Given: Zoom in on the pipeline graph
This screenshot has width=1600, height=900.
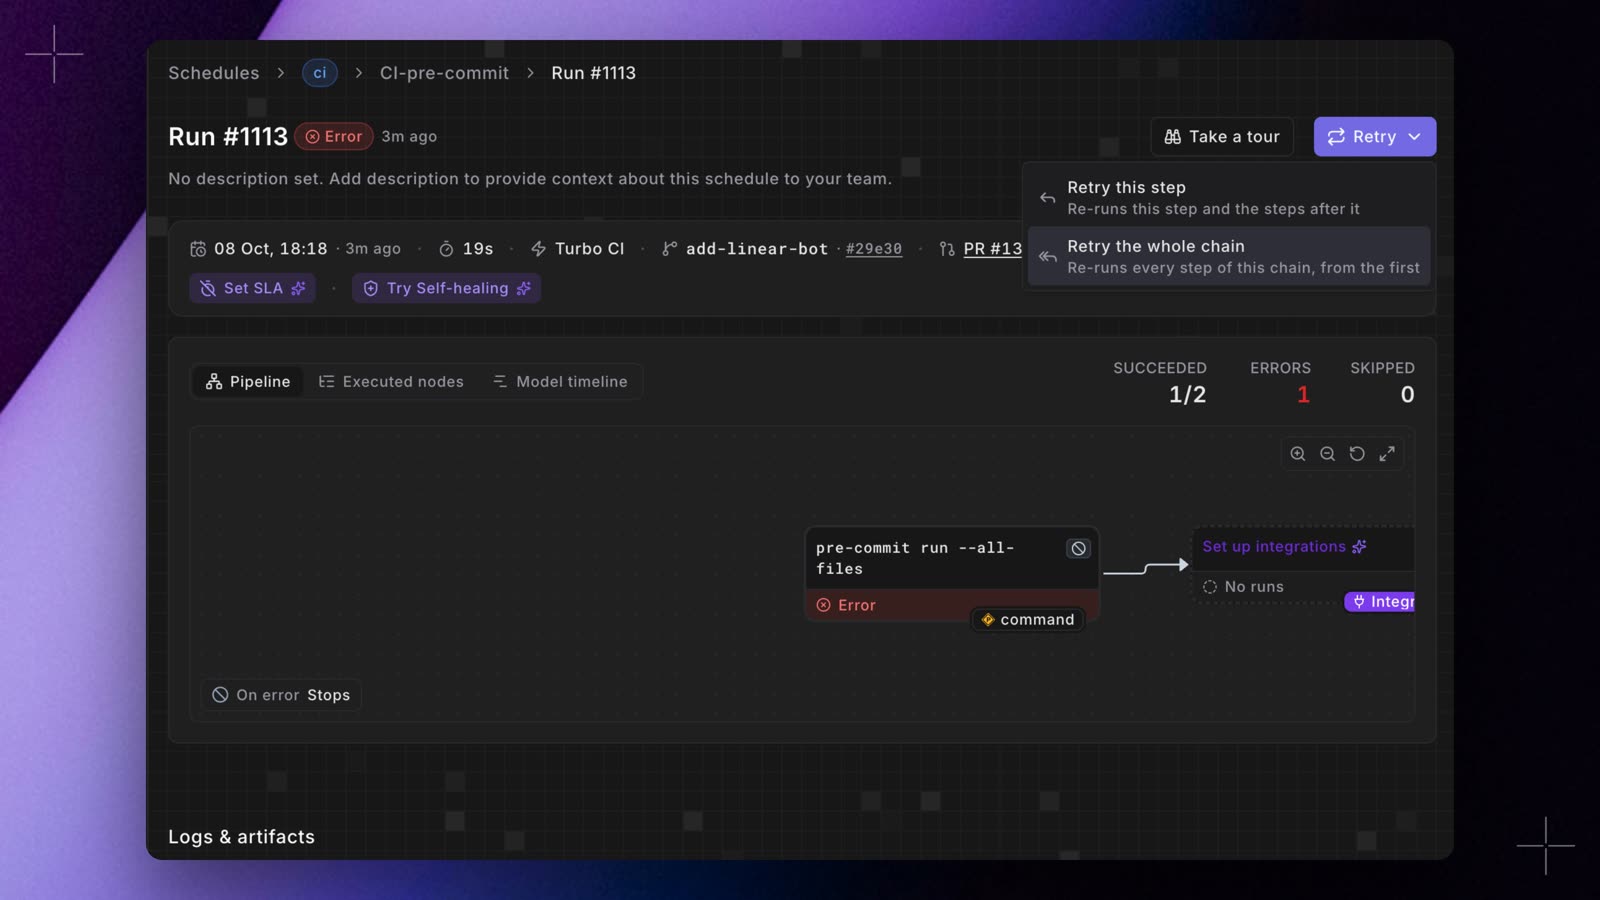Looking at the screenshot, I should [x=1298, y=454].
